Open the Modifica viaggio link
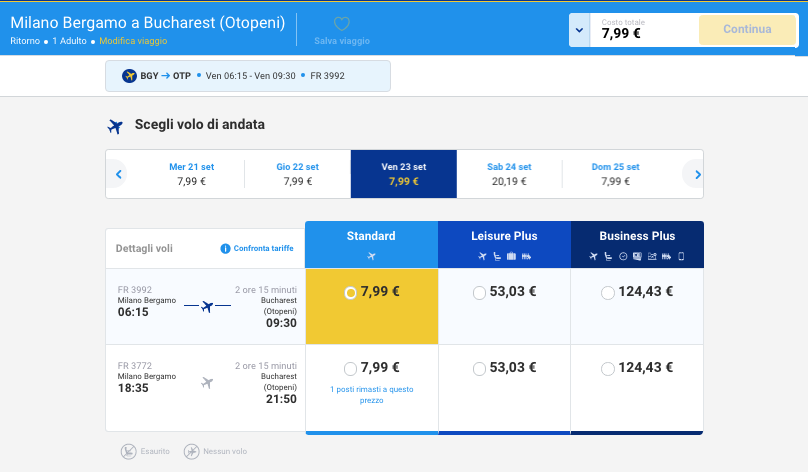808x472 pixels. click(133, 41)
